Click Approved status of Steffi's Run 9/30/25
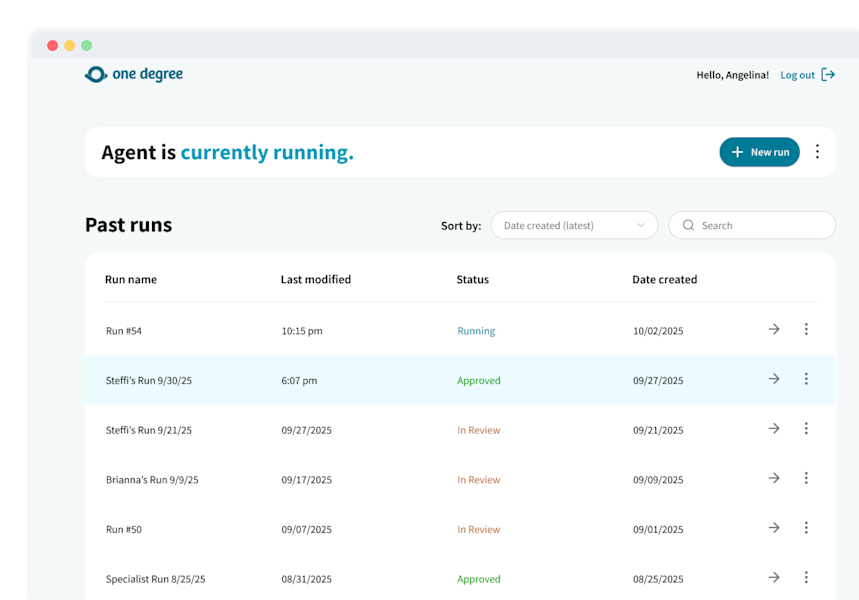The height and width of the screenshot is (600, 859). pos(479,380)
